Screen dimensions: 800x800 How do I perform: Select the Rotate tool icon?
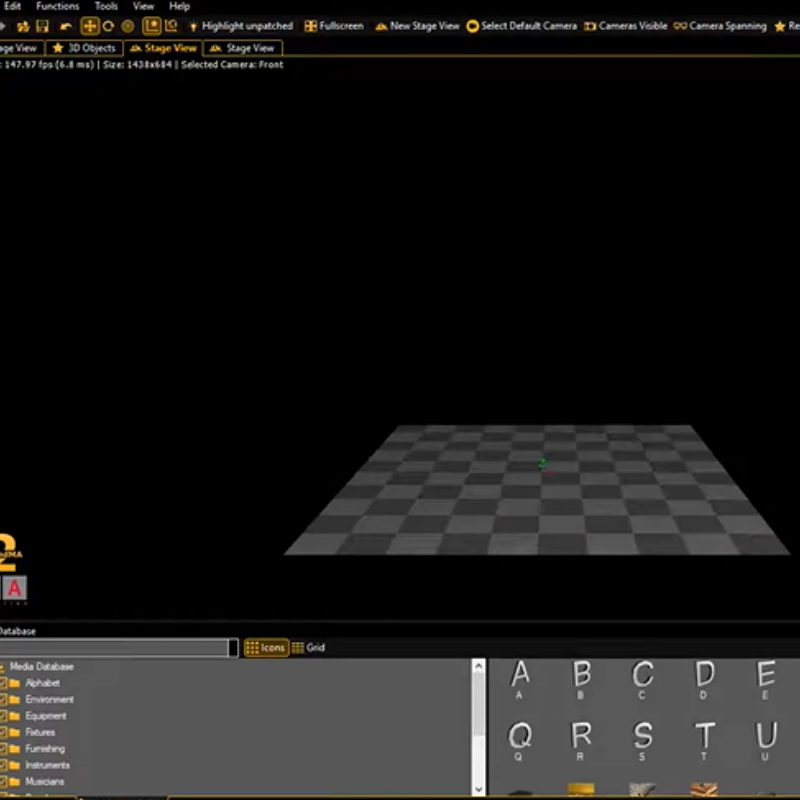click(108, 26)
